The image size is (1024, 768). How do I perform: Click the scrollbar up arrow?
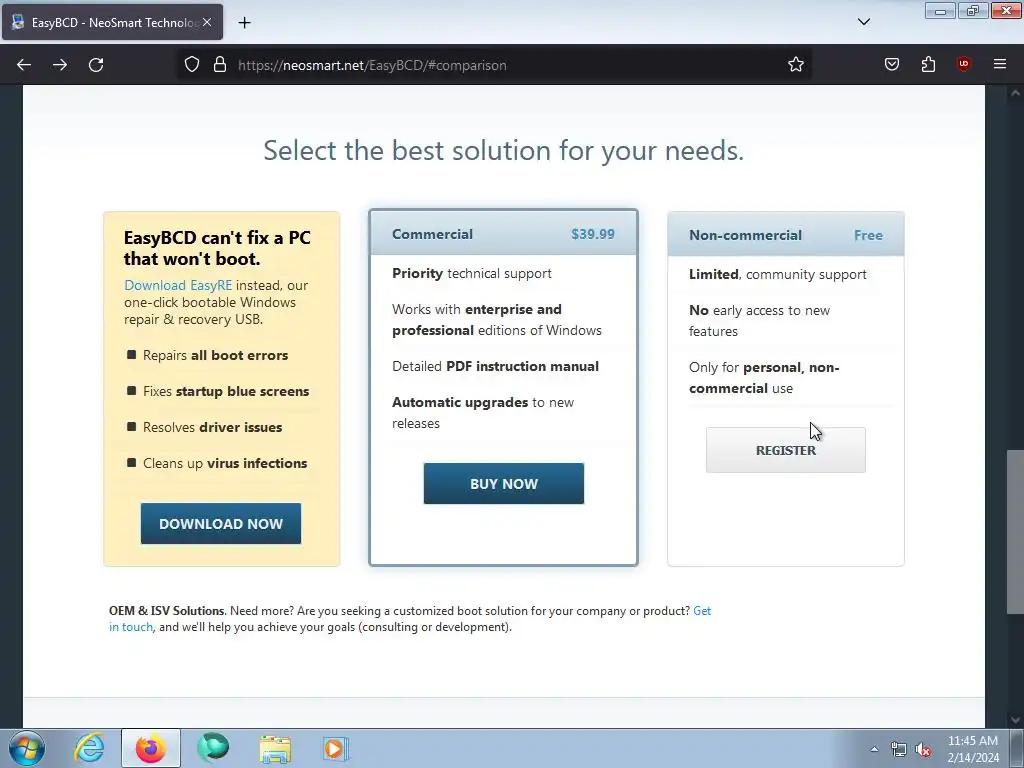[1015, 93]
